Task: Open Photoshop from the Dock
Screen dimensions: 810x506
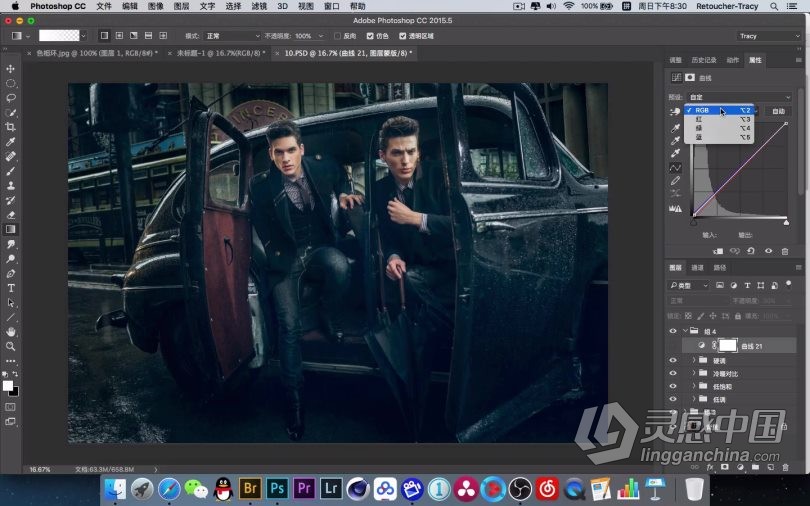Action: pos(277,488)
